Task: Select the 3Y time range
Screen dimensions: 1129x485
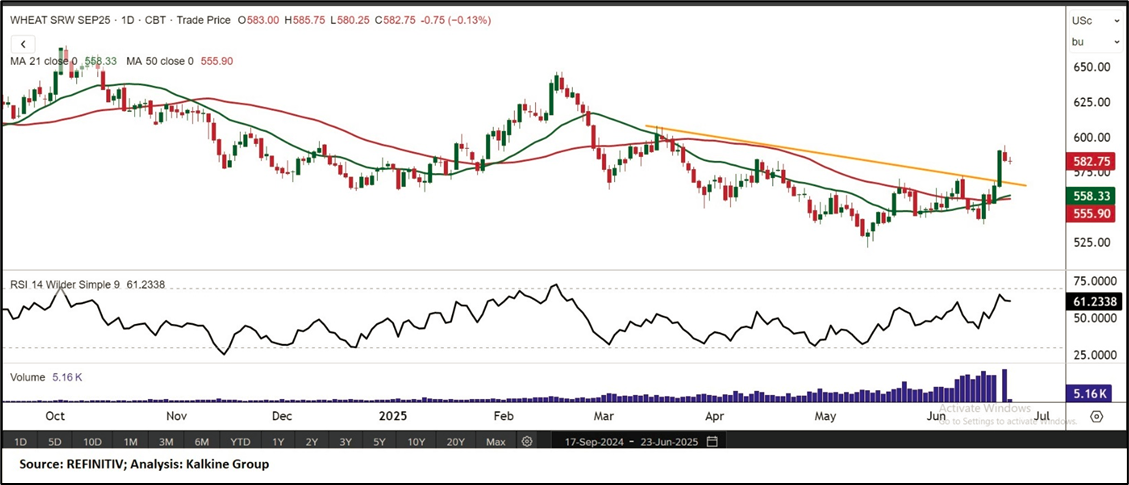Action: tap(345, 441)
